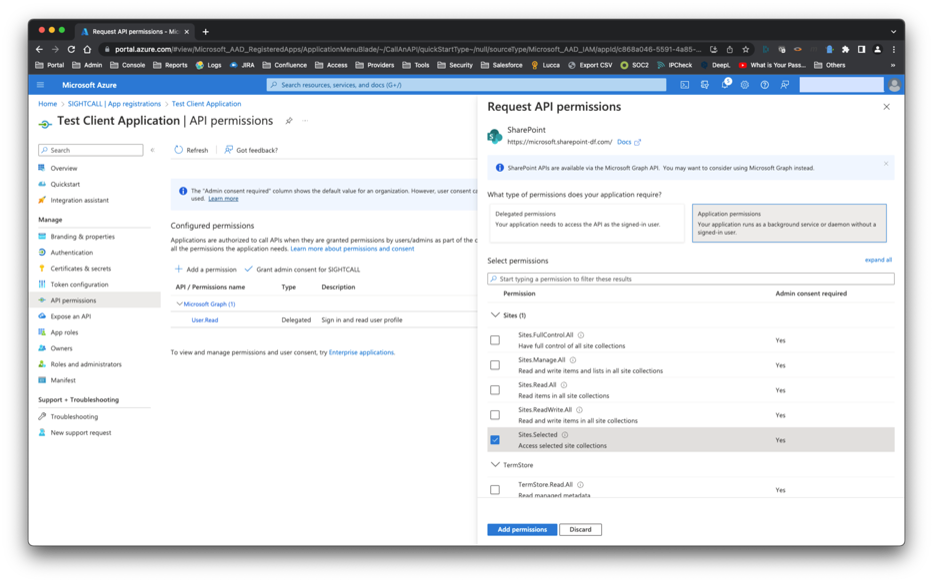
Task: Open the Enterprise applications link
Action: pyautogui.click(x=361, y=352)
